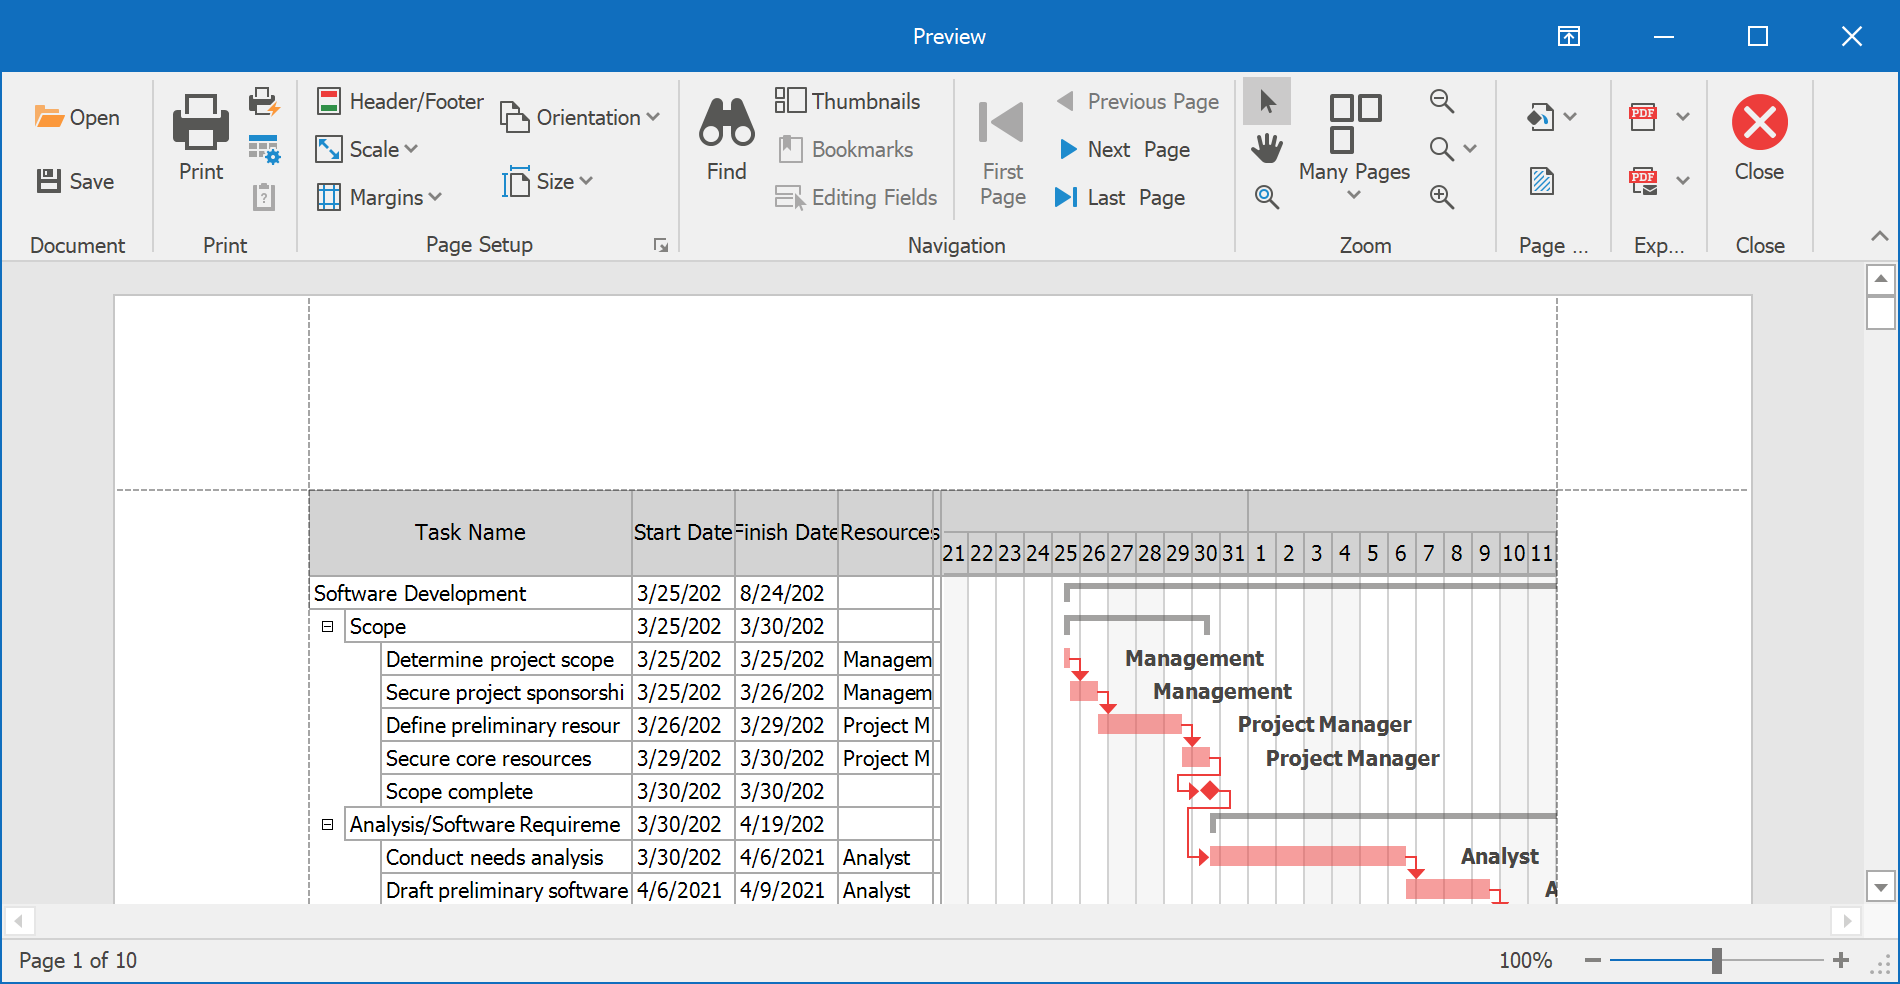Toggle the Thumbnails panel

[x=847, y=101]
